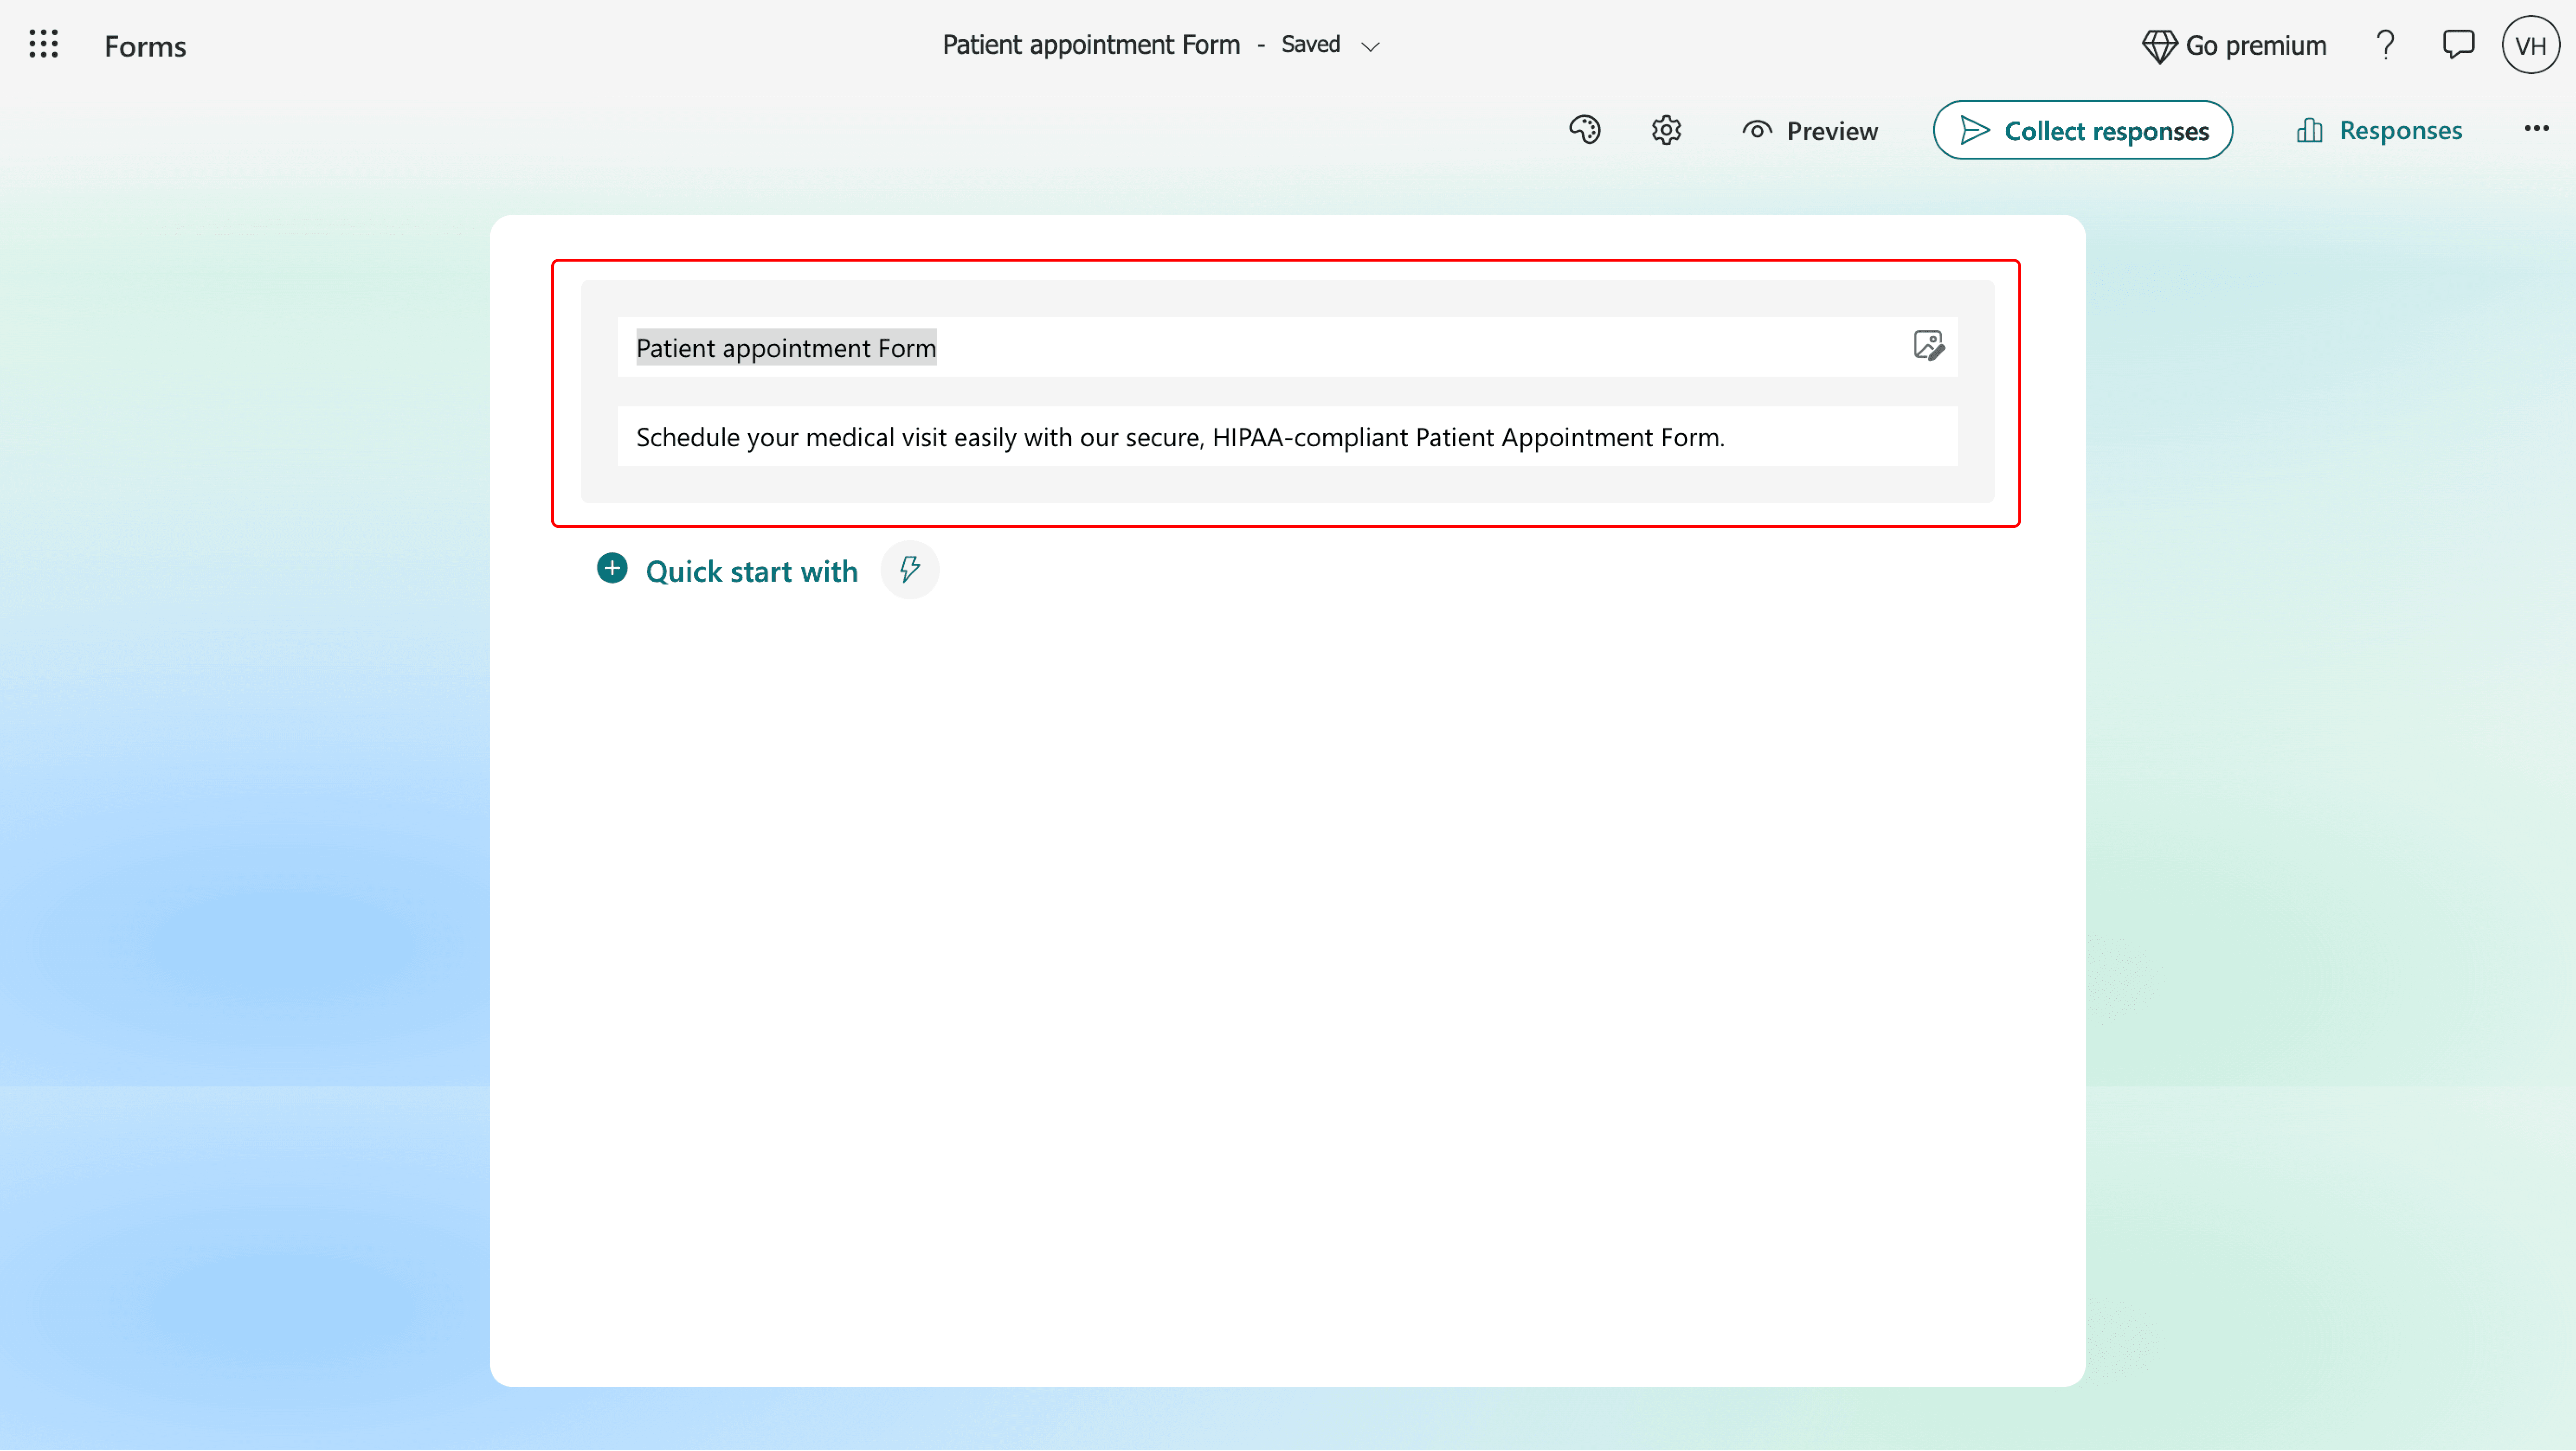Click the Patient appointment Form title field
This screenshot has height=1451, width=2576.
pyautogui.click(x=1287, y=347)
